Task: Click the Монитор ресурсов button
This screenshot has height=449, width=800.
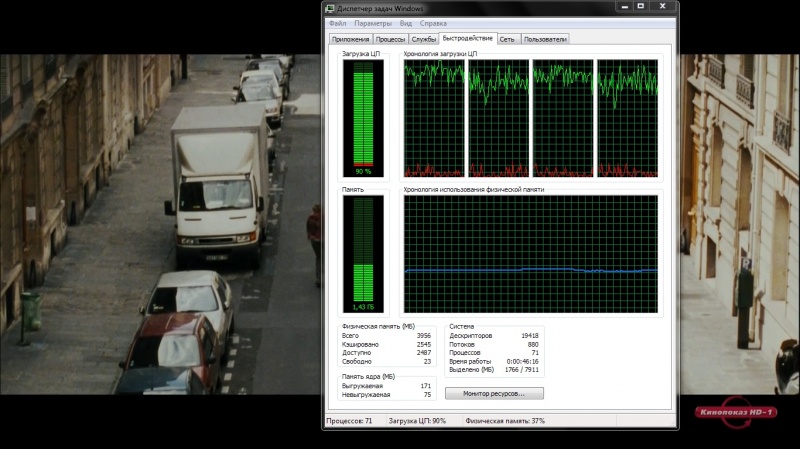Action: pos(494,393)
